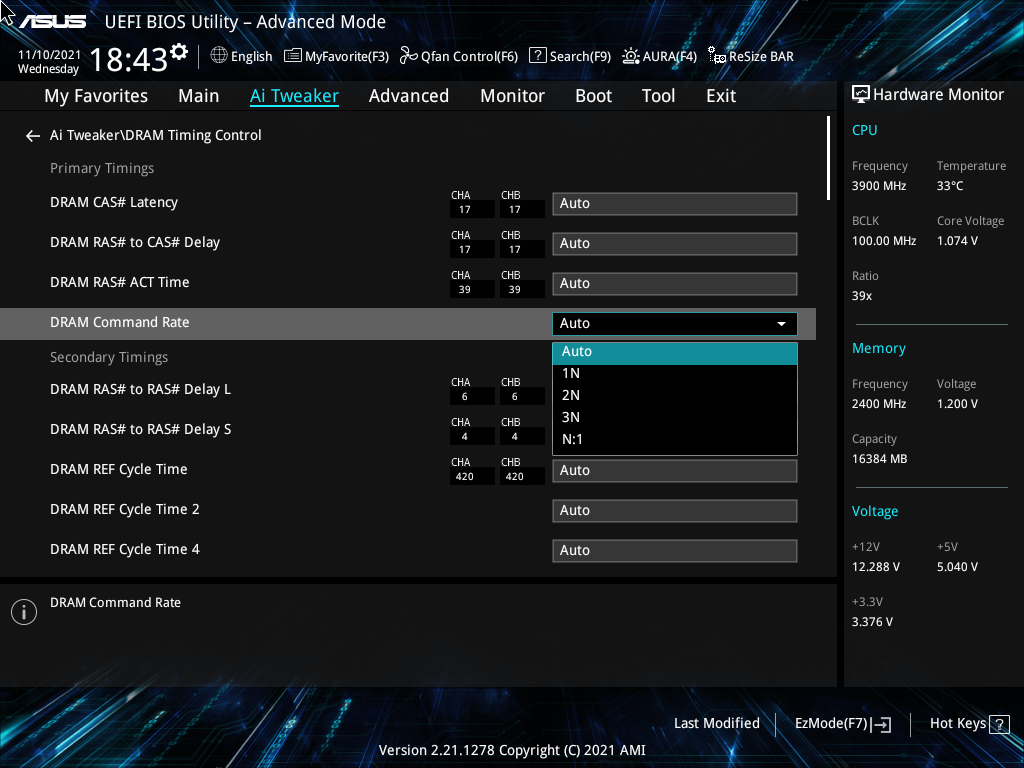Select the DRAM Command Rate row label
This screenshot has height=768, width=1024.
point(120,323)
